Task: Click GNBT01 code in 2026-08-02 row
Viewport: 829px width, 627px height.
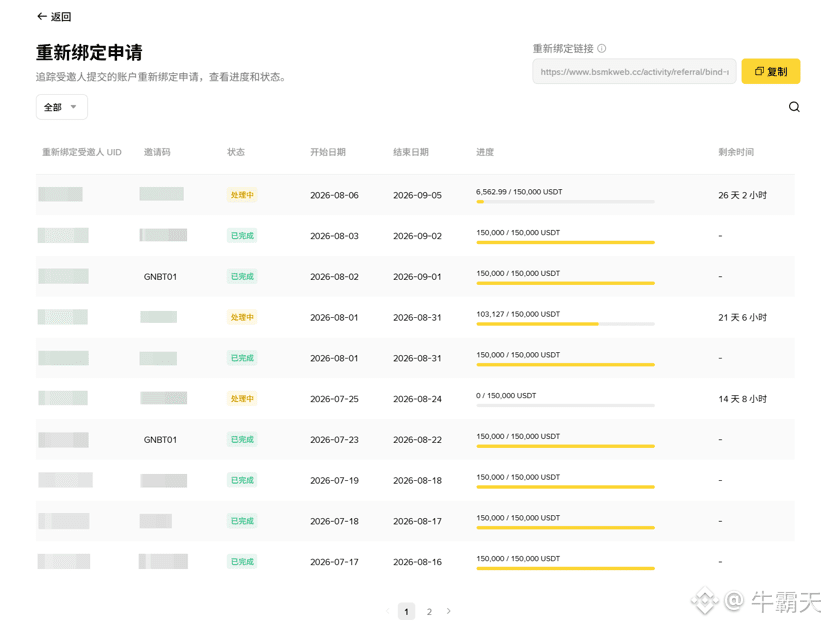Action: [x=160, y=276]
